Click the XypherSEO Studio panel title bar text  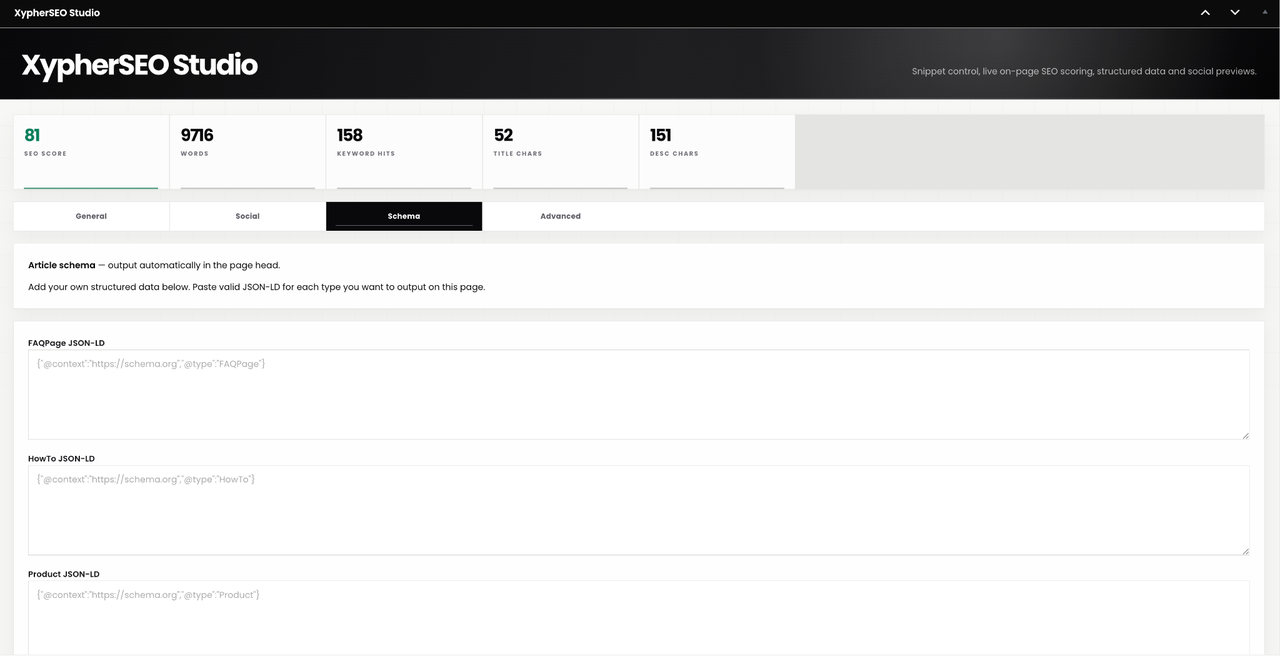(57, 13)
